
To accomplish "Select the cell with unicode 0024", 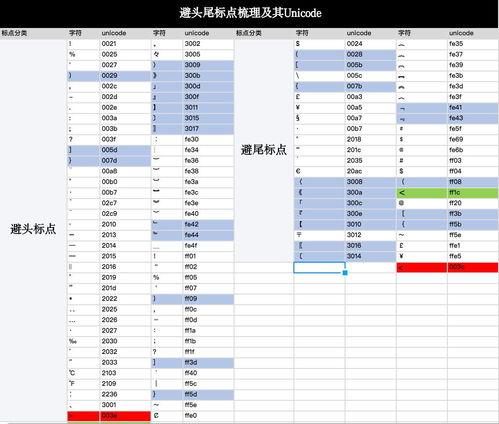I will point(370,44).
